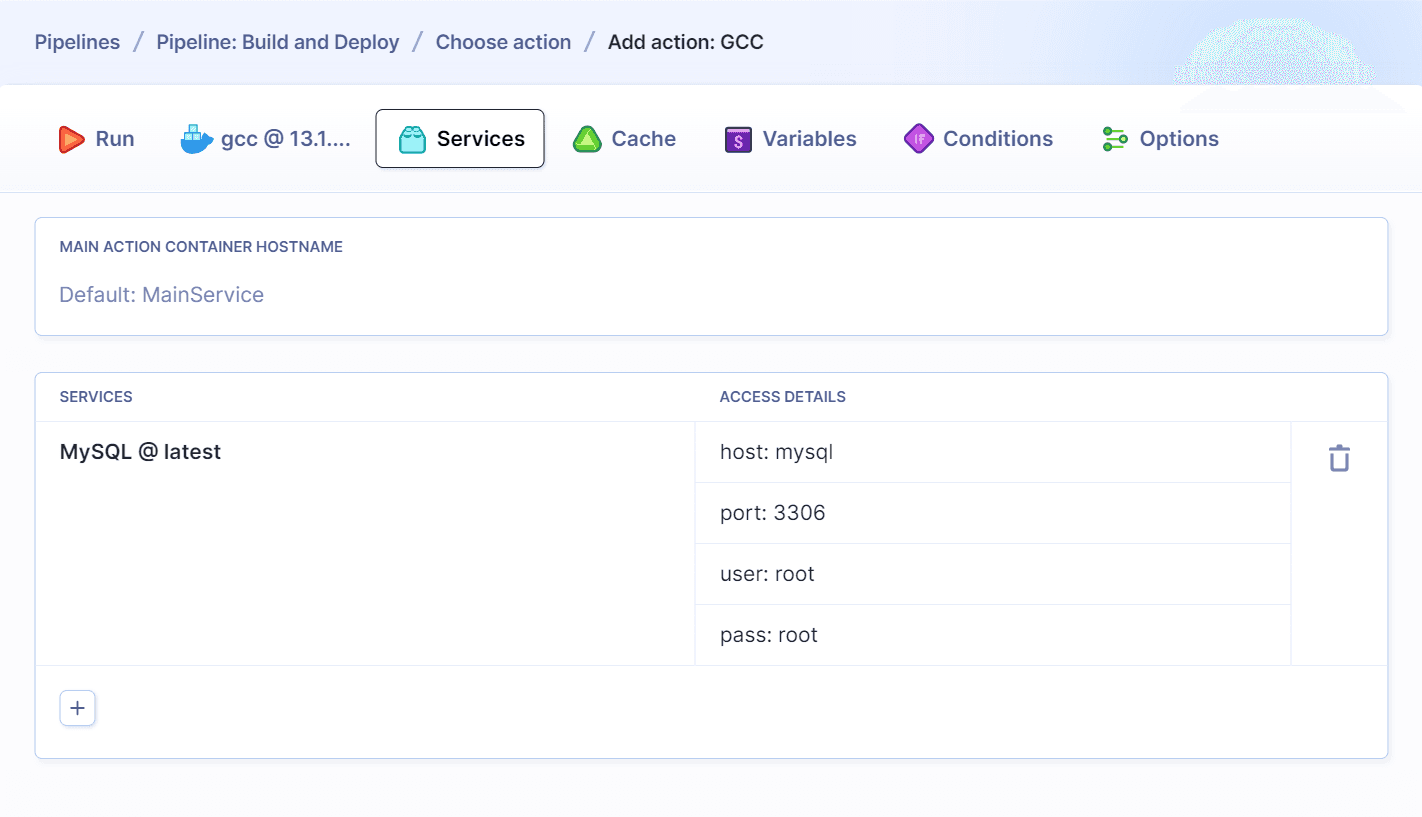Delete the MySQL service via trash icon
Screen dimensions: 1422x817
point(1339,457)
